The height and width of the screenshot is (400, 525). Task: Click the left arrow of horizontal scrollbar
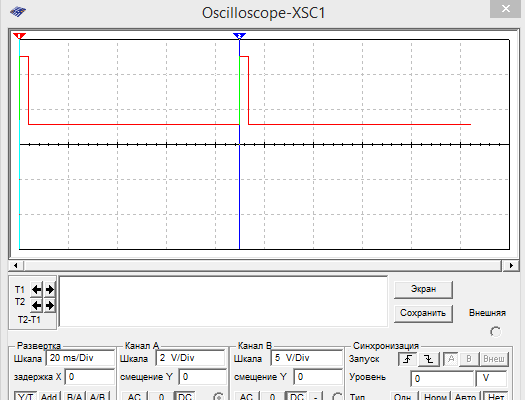pos(16,265)
